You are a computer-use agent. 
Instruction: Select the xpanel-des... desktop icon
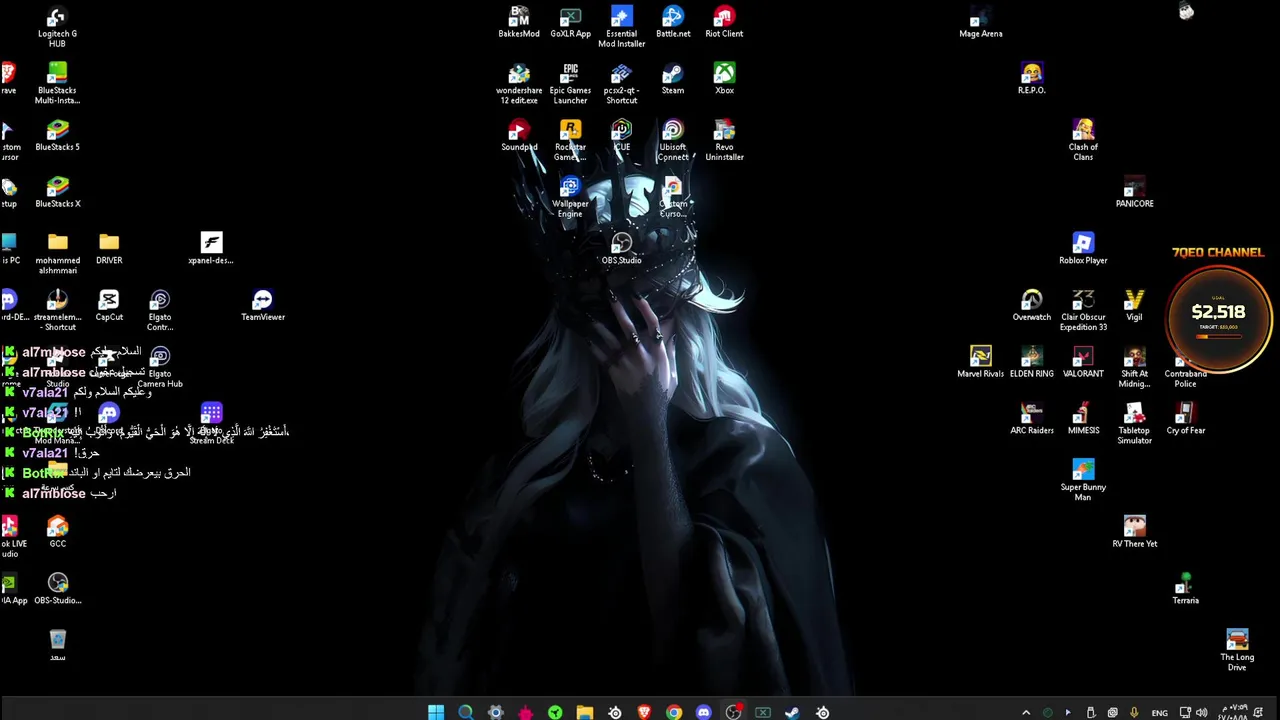coord(211,249)
